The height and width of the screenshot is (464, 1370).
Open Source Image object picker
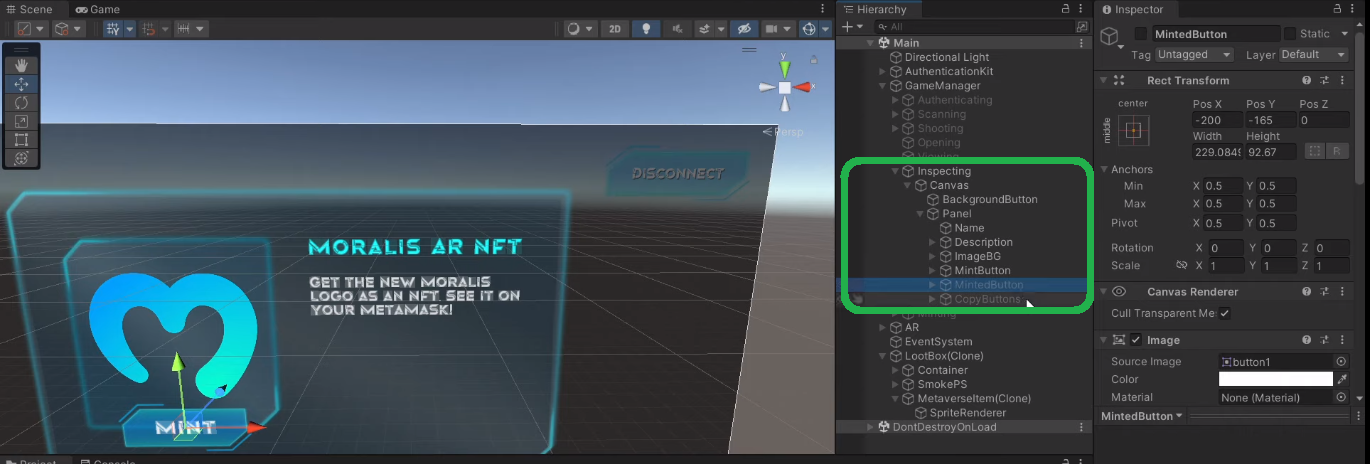coord(1341,362)
